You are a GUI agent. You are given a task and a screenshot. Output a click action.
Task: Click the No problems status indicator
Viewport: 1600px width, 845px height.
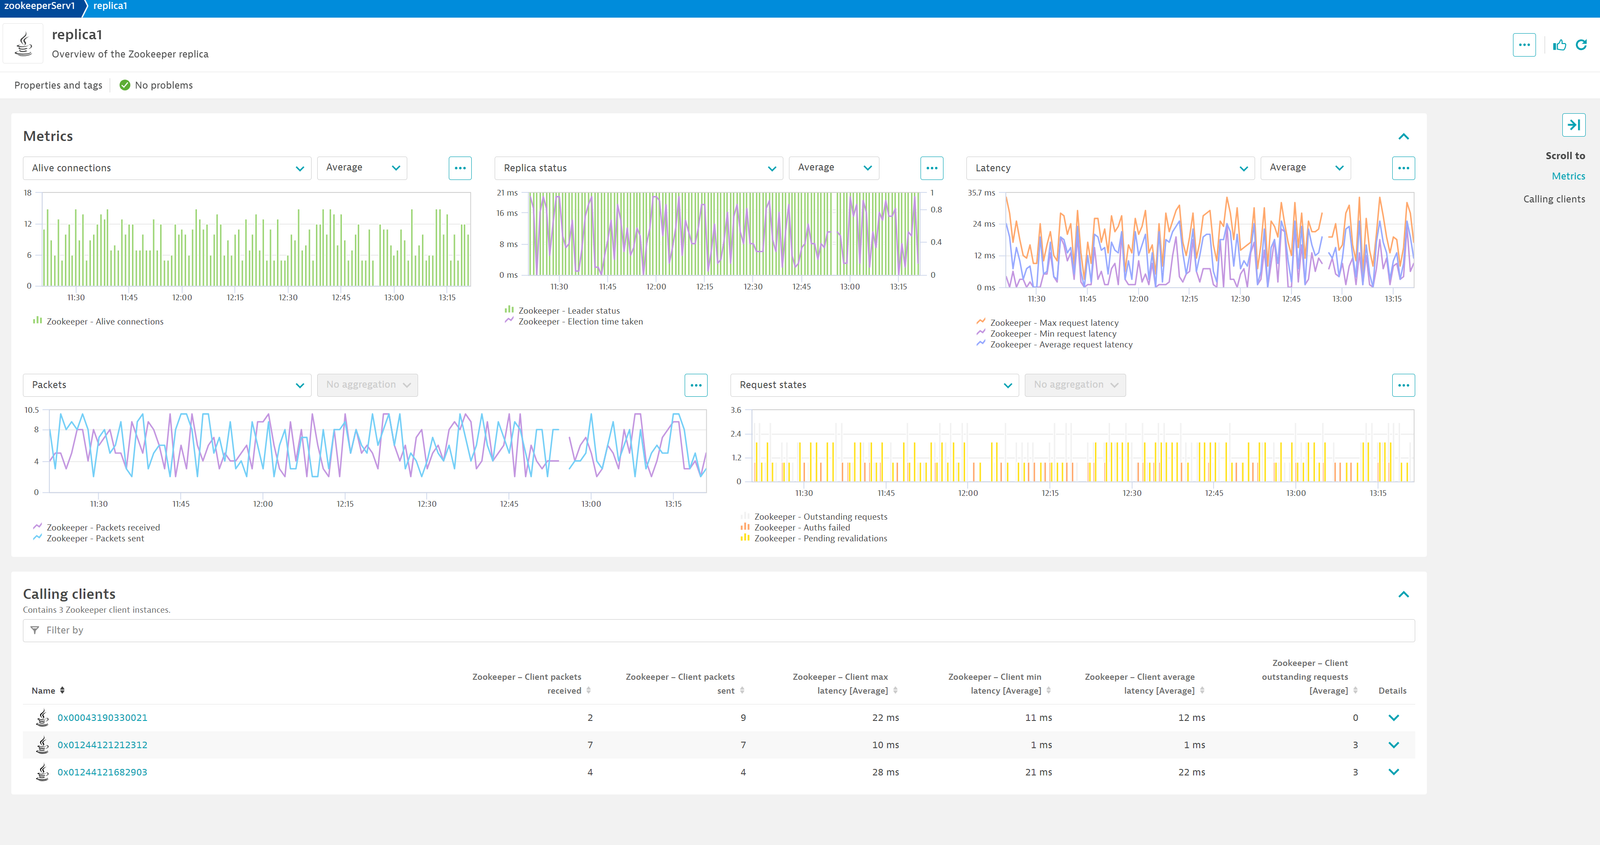[156, 85]
